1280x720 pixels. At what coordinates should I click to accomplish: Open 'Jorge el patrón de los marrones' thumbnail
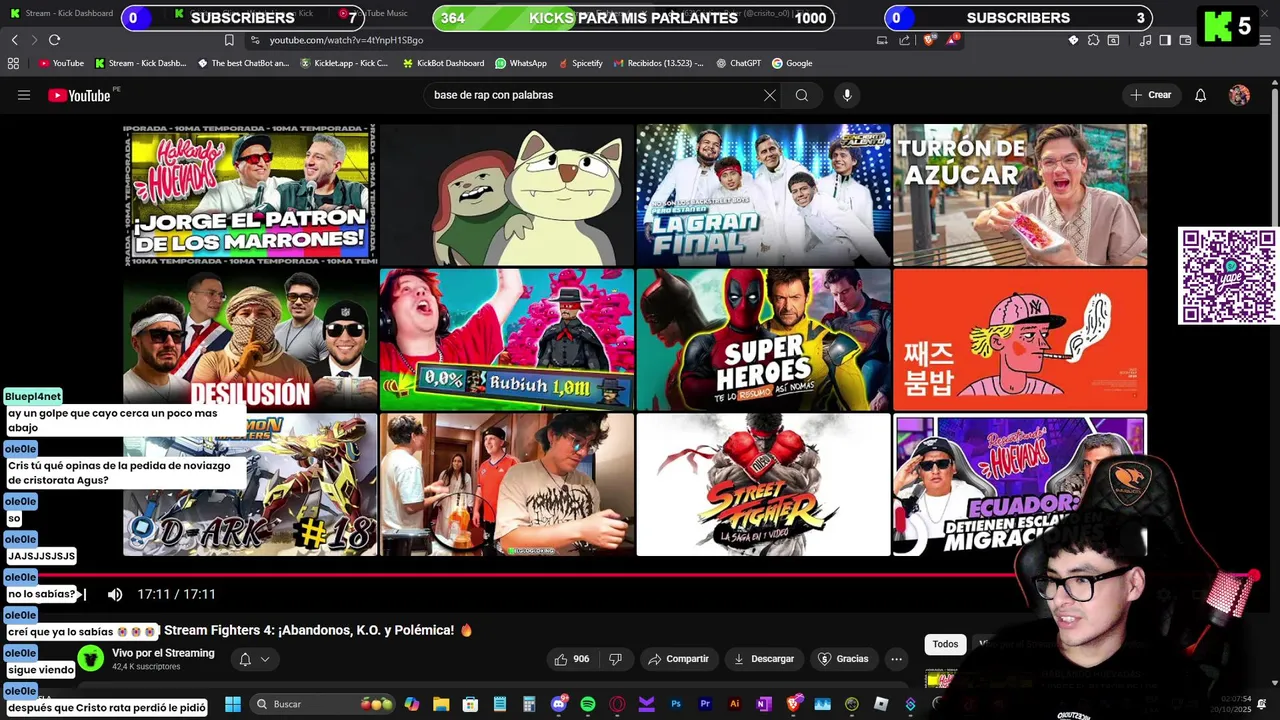(250, 194)
